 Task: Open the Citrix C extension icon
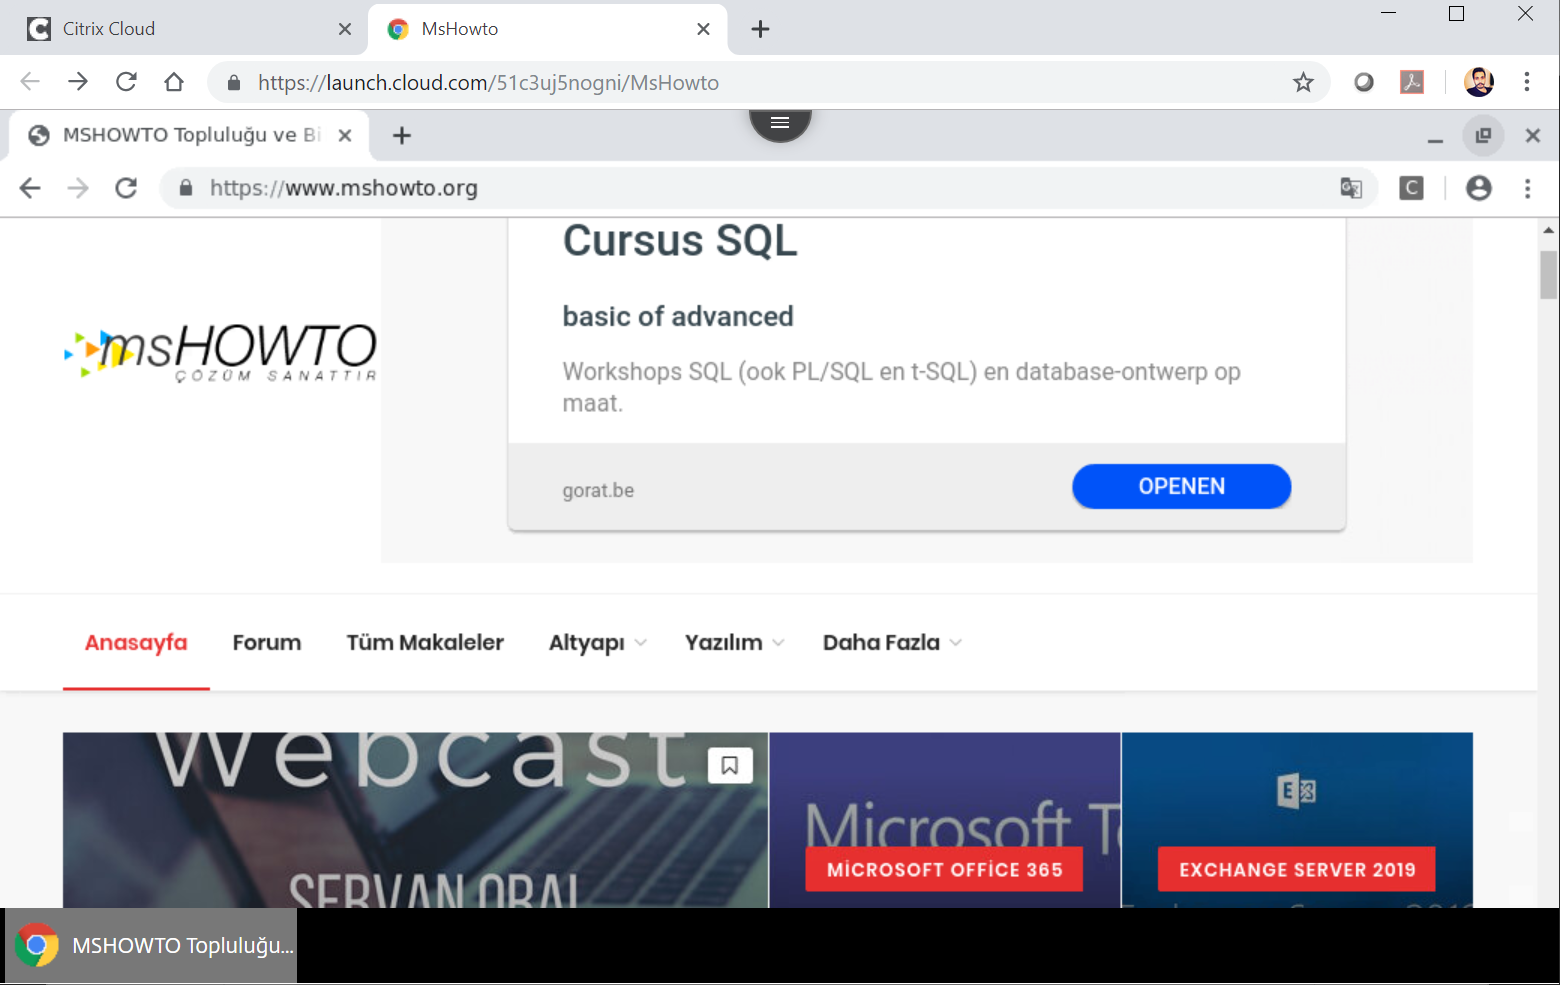(x=1411, y=188)
